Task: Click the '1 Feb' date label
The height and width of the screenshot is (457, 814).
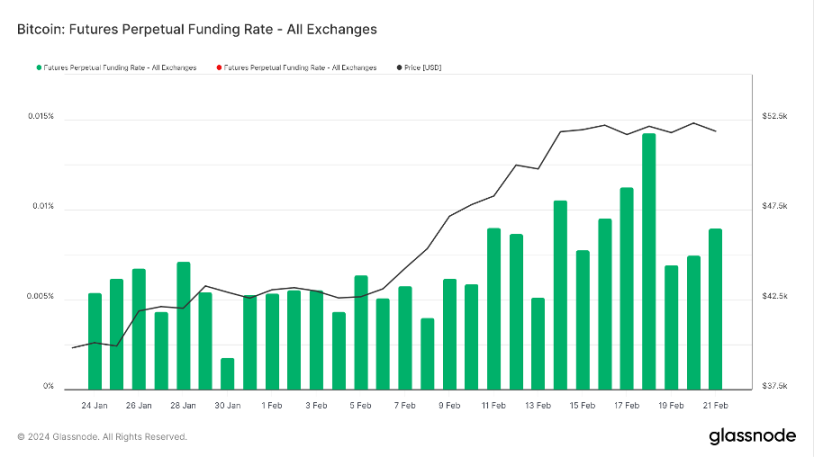Action: pos(272,406)
